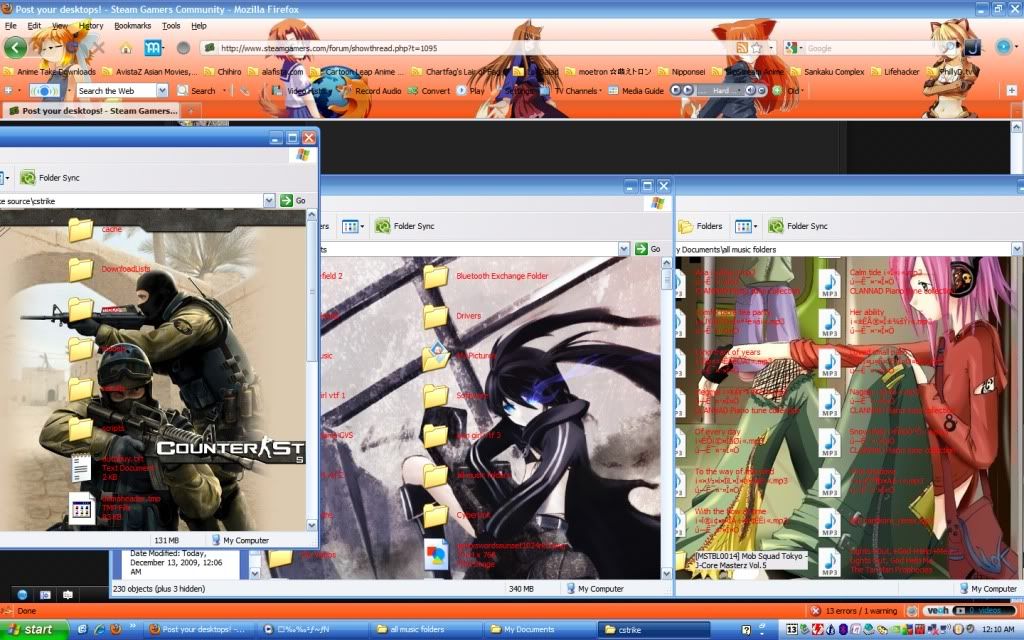Click Folder Sync in the cstrike window
1024x640 pixels.
(50, 177)
